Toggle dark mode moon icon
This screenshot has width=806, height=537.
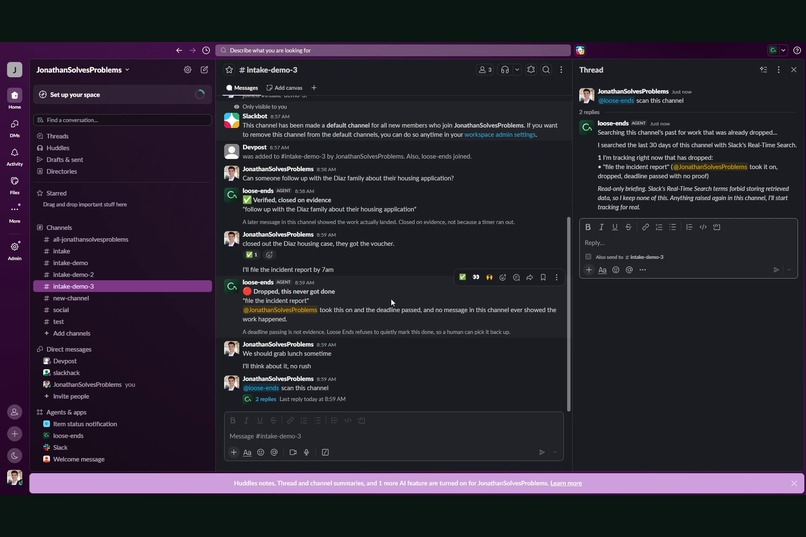click(x=14, y=455)
